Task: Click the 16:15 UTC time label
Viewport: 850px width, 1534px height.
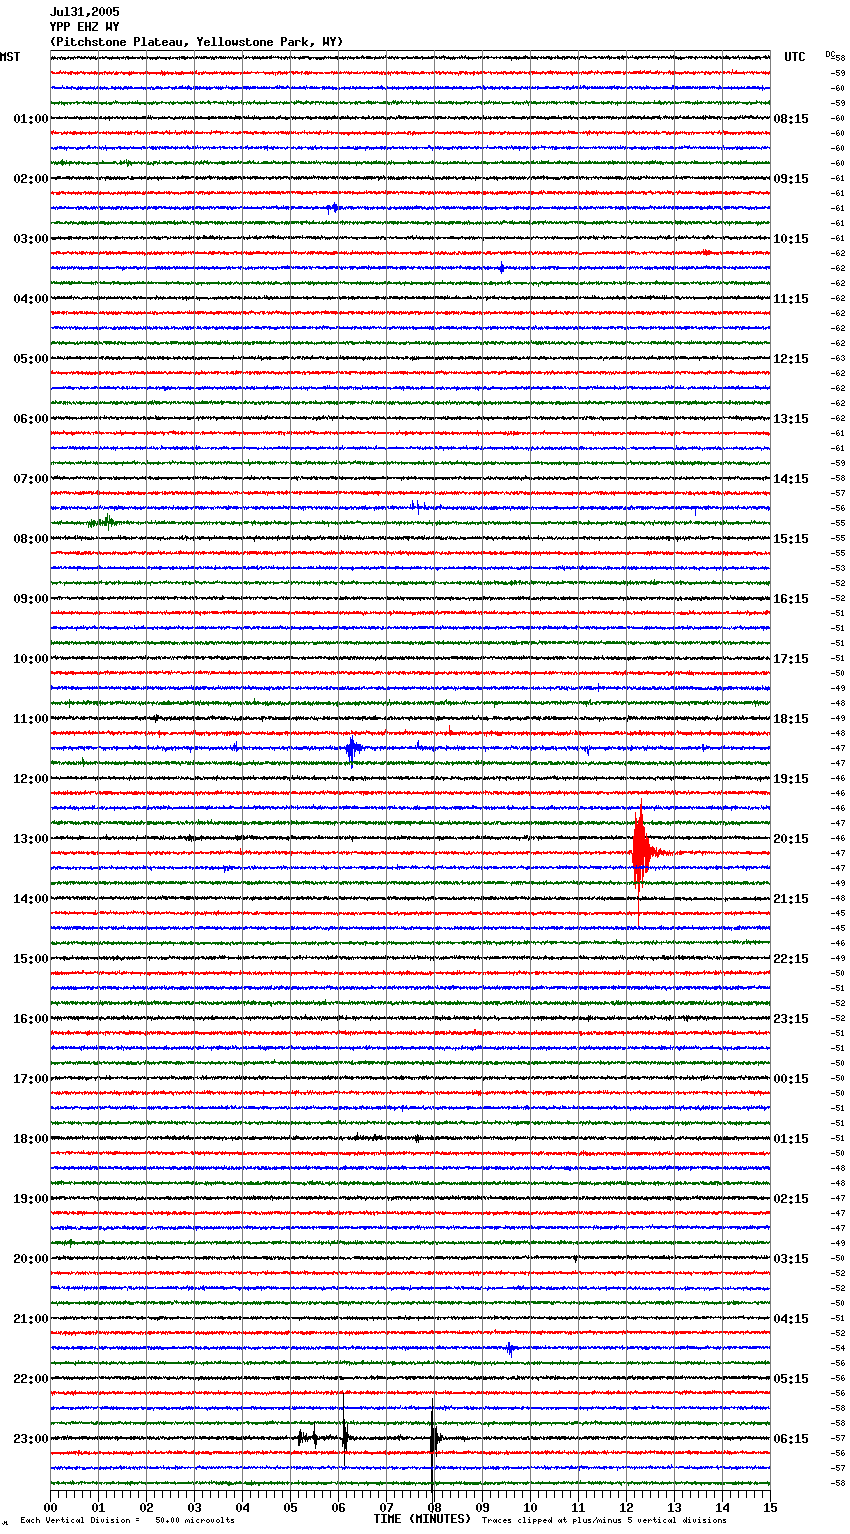Action: coord(791,599)
